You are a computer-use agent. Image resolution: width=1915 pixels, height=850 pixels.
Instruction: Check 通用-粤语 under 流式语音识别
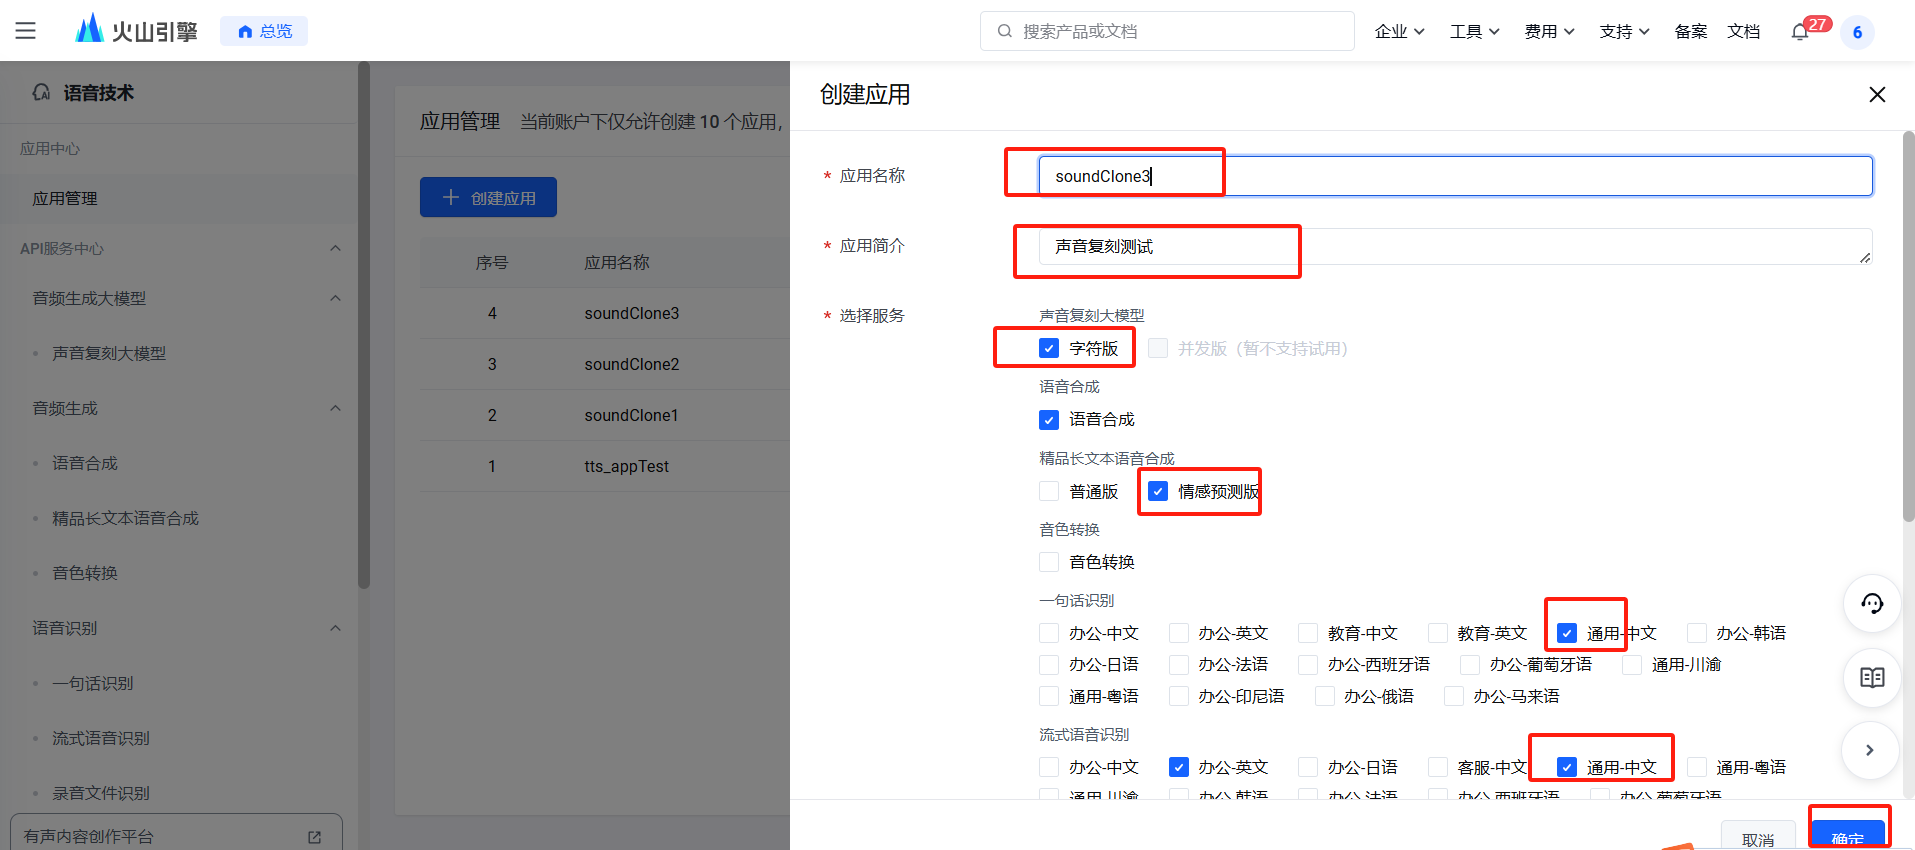tap(1697, 767)
